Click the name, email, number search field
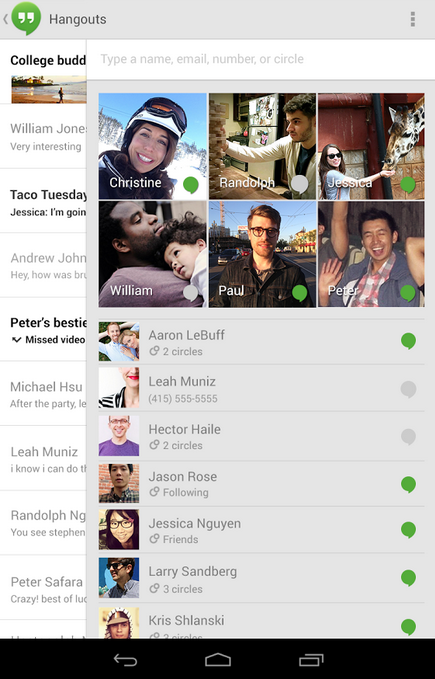Screen dimensions: 435x679 tap(261, 59)
